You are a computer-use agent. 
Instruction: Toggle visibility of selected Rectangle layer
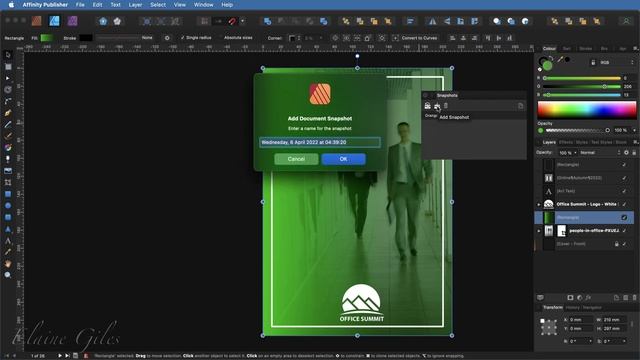pos(624,218)
